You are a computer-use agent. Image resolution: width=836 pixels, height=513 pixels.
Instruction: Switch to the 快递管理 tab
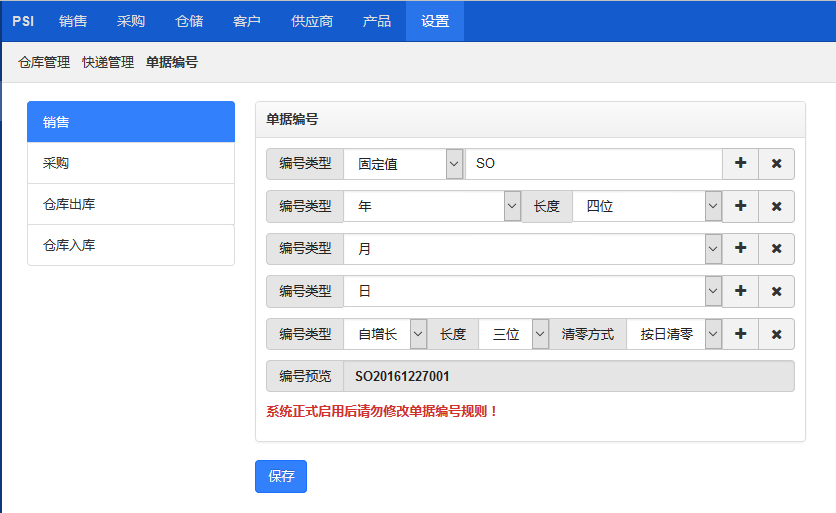click(108, 62)
